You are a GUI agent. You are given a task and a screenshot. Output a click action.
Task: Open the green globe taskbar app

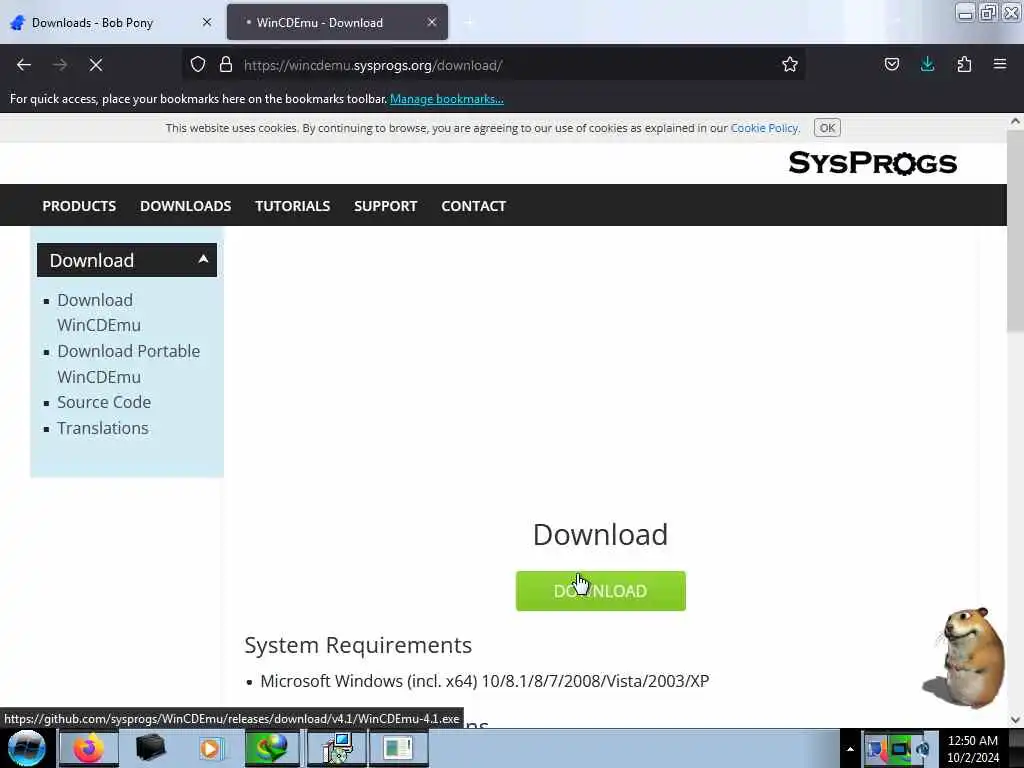(272, 748)
